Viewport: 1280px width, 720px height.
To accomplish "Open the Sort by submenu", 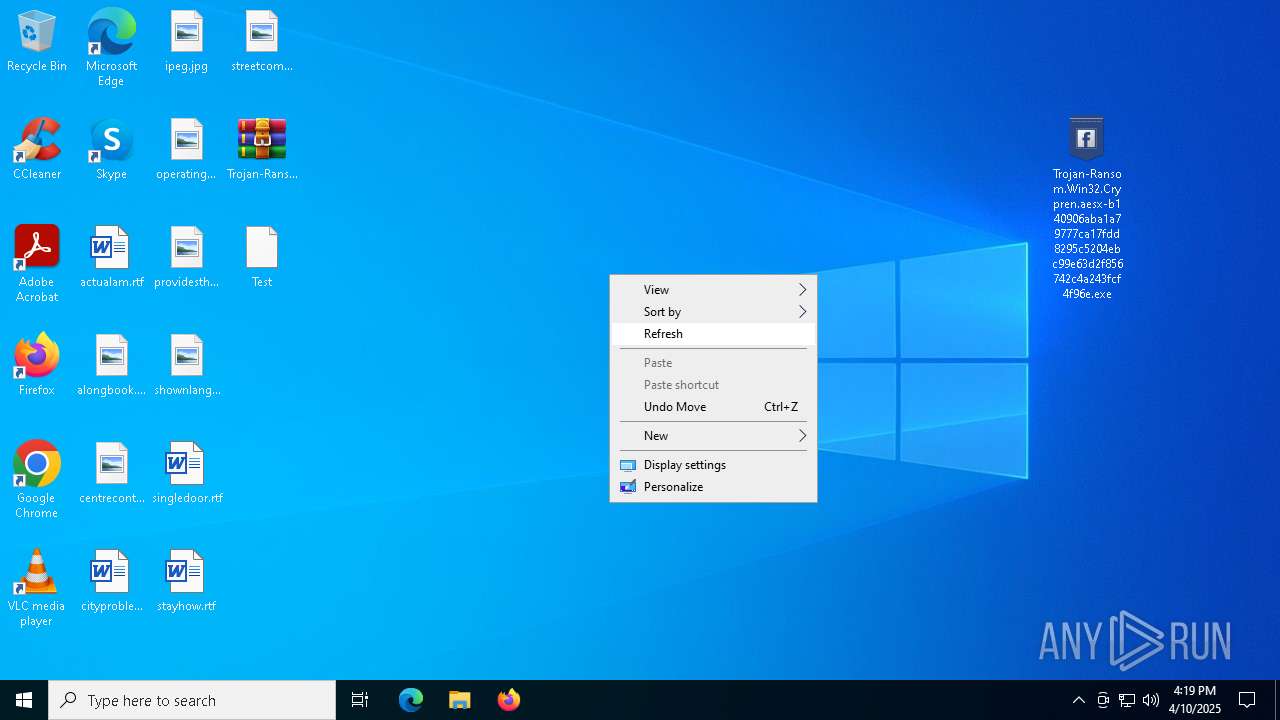I will 713,312.
